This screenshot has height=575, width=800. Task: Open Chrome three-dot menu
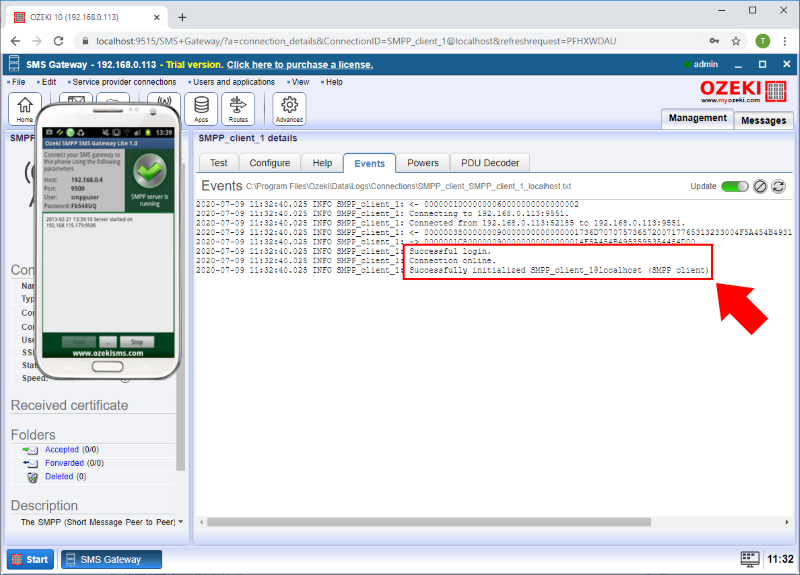coord(785,41)
